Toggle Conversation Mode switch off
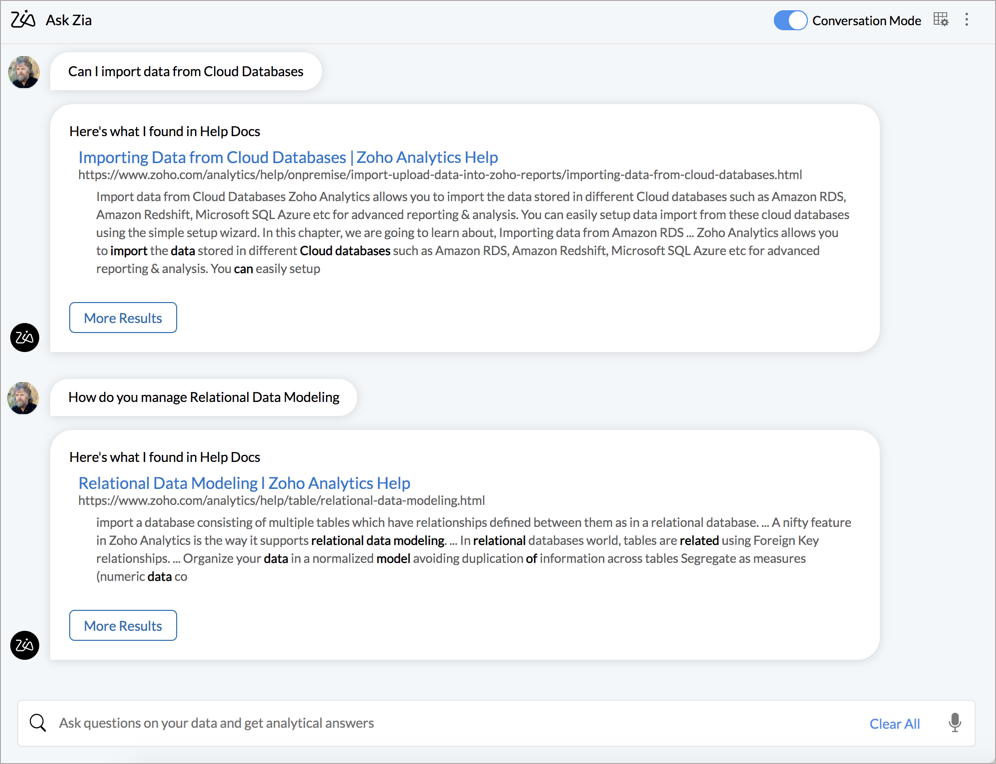Screen dimensions: 996x764 click(790, 20)
